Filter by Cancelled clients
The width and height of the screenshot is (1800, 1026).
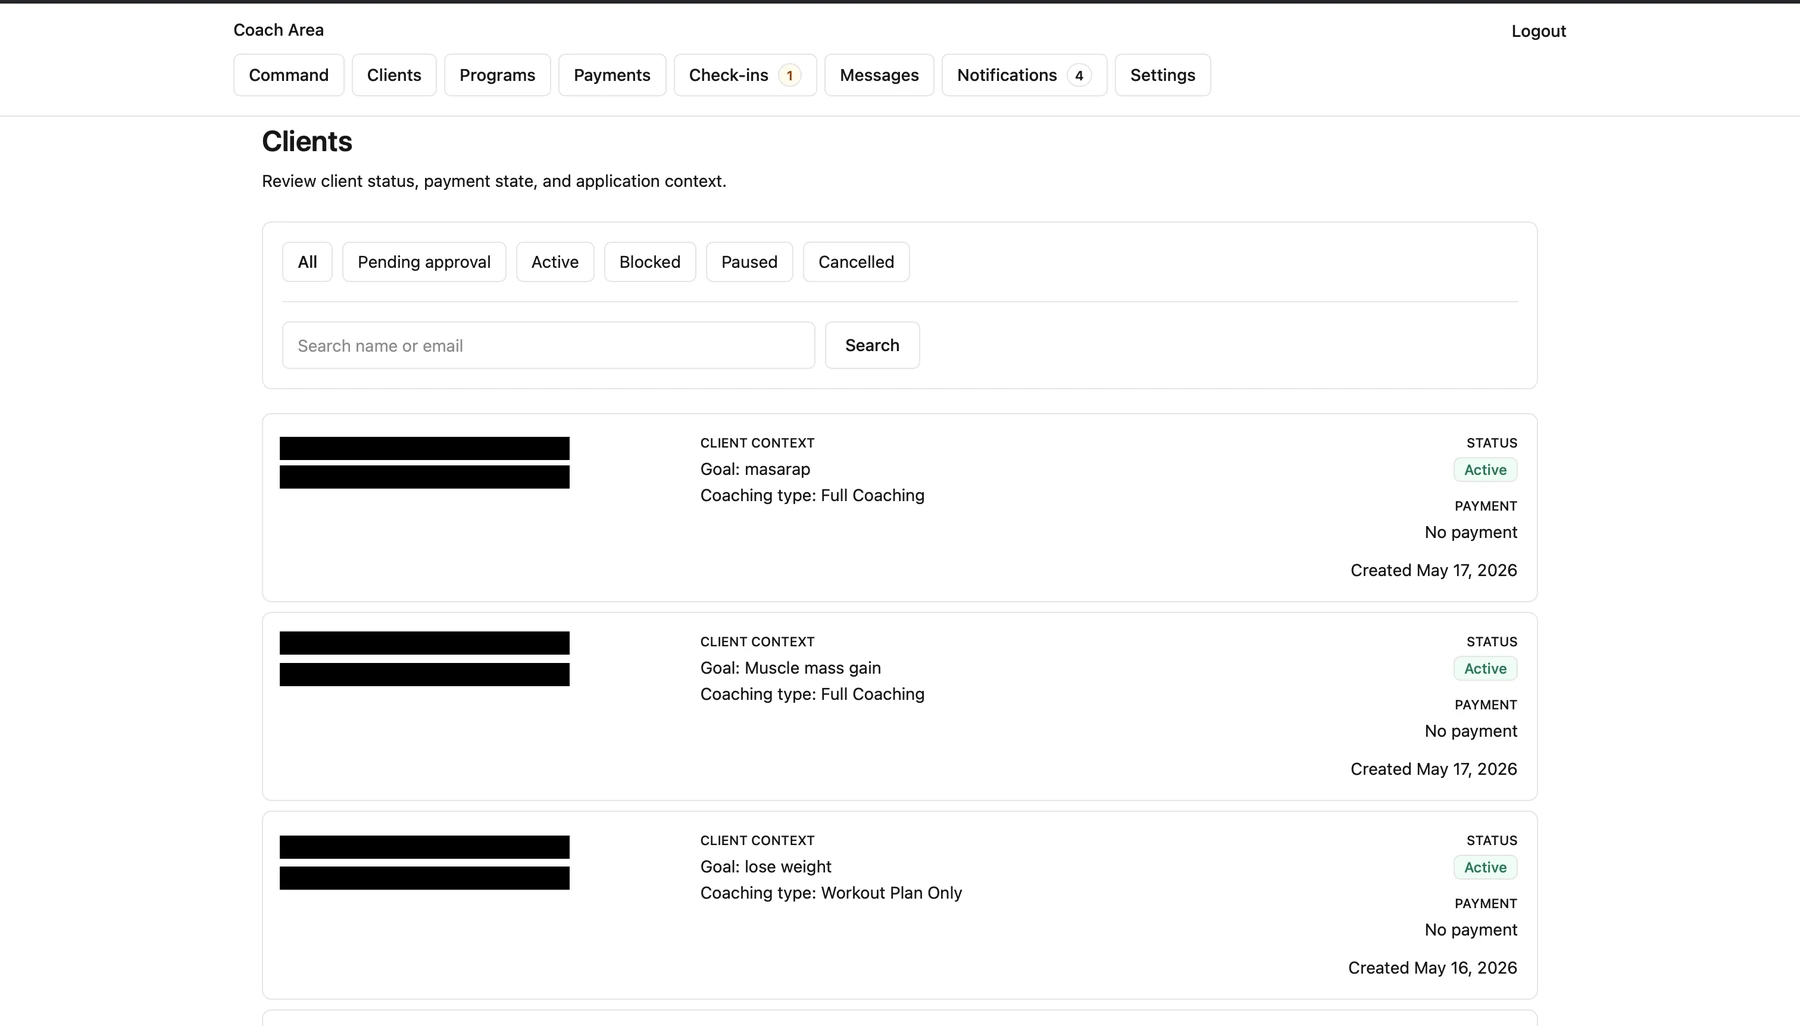tap(856, 262)
